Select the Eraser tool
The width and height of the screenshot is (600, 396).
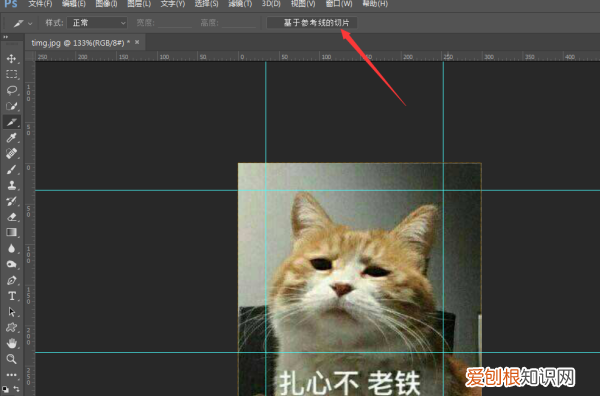click(x=11, y=217)
